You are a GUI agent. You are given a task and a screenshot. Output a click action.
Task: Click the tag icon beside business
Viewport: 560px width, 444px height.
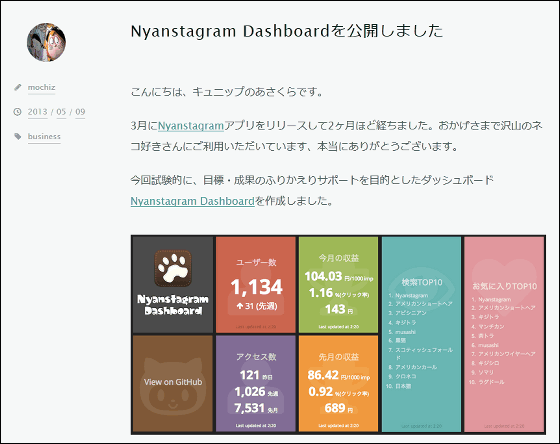[18, 136]
